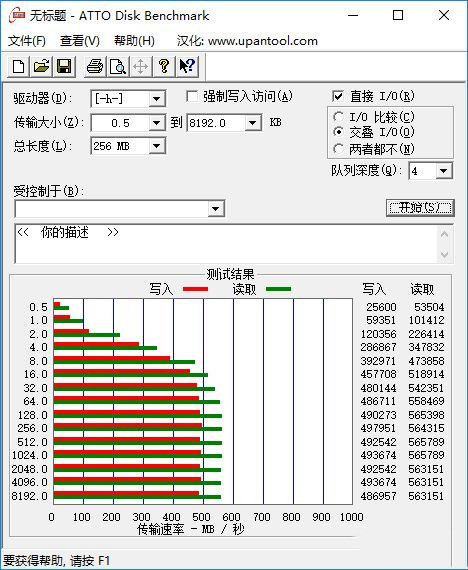The image size is (468, 570).
Task: Click the 8192.0 row label in chart
Action: click(29, 496)
